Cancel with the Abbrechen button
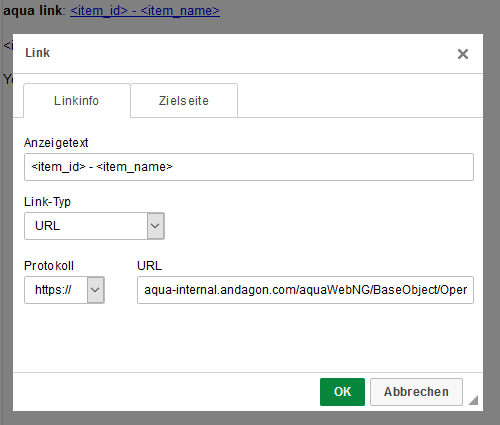The height and width of the screenshot is (425, 500). tap(416, 392)
